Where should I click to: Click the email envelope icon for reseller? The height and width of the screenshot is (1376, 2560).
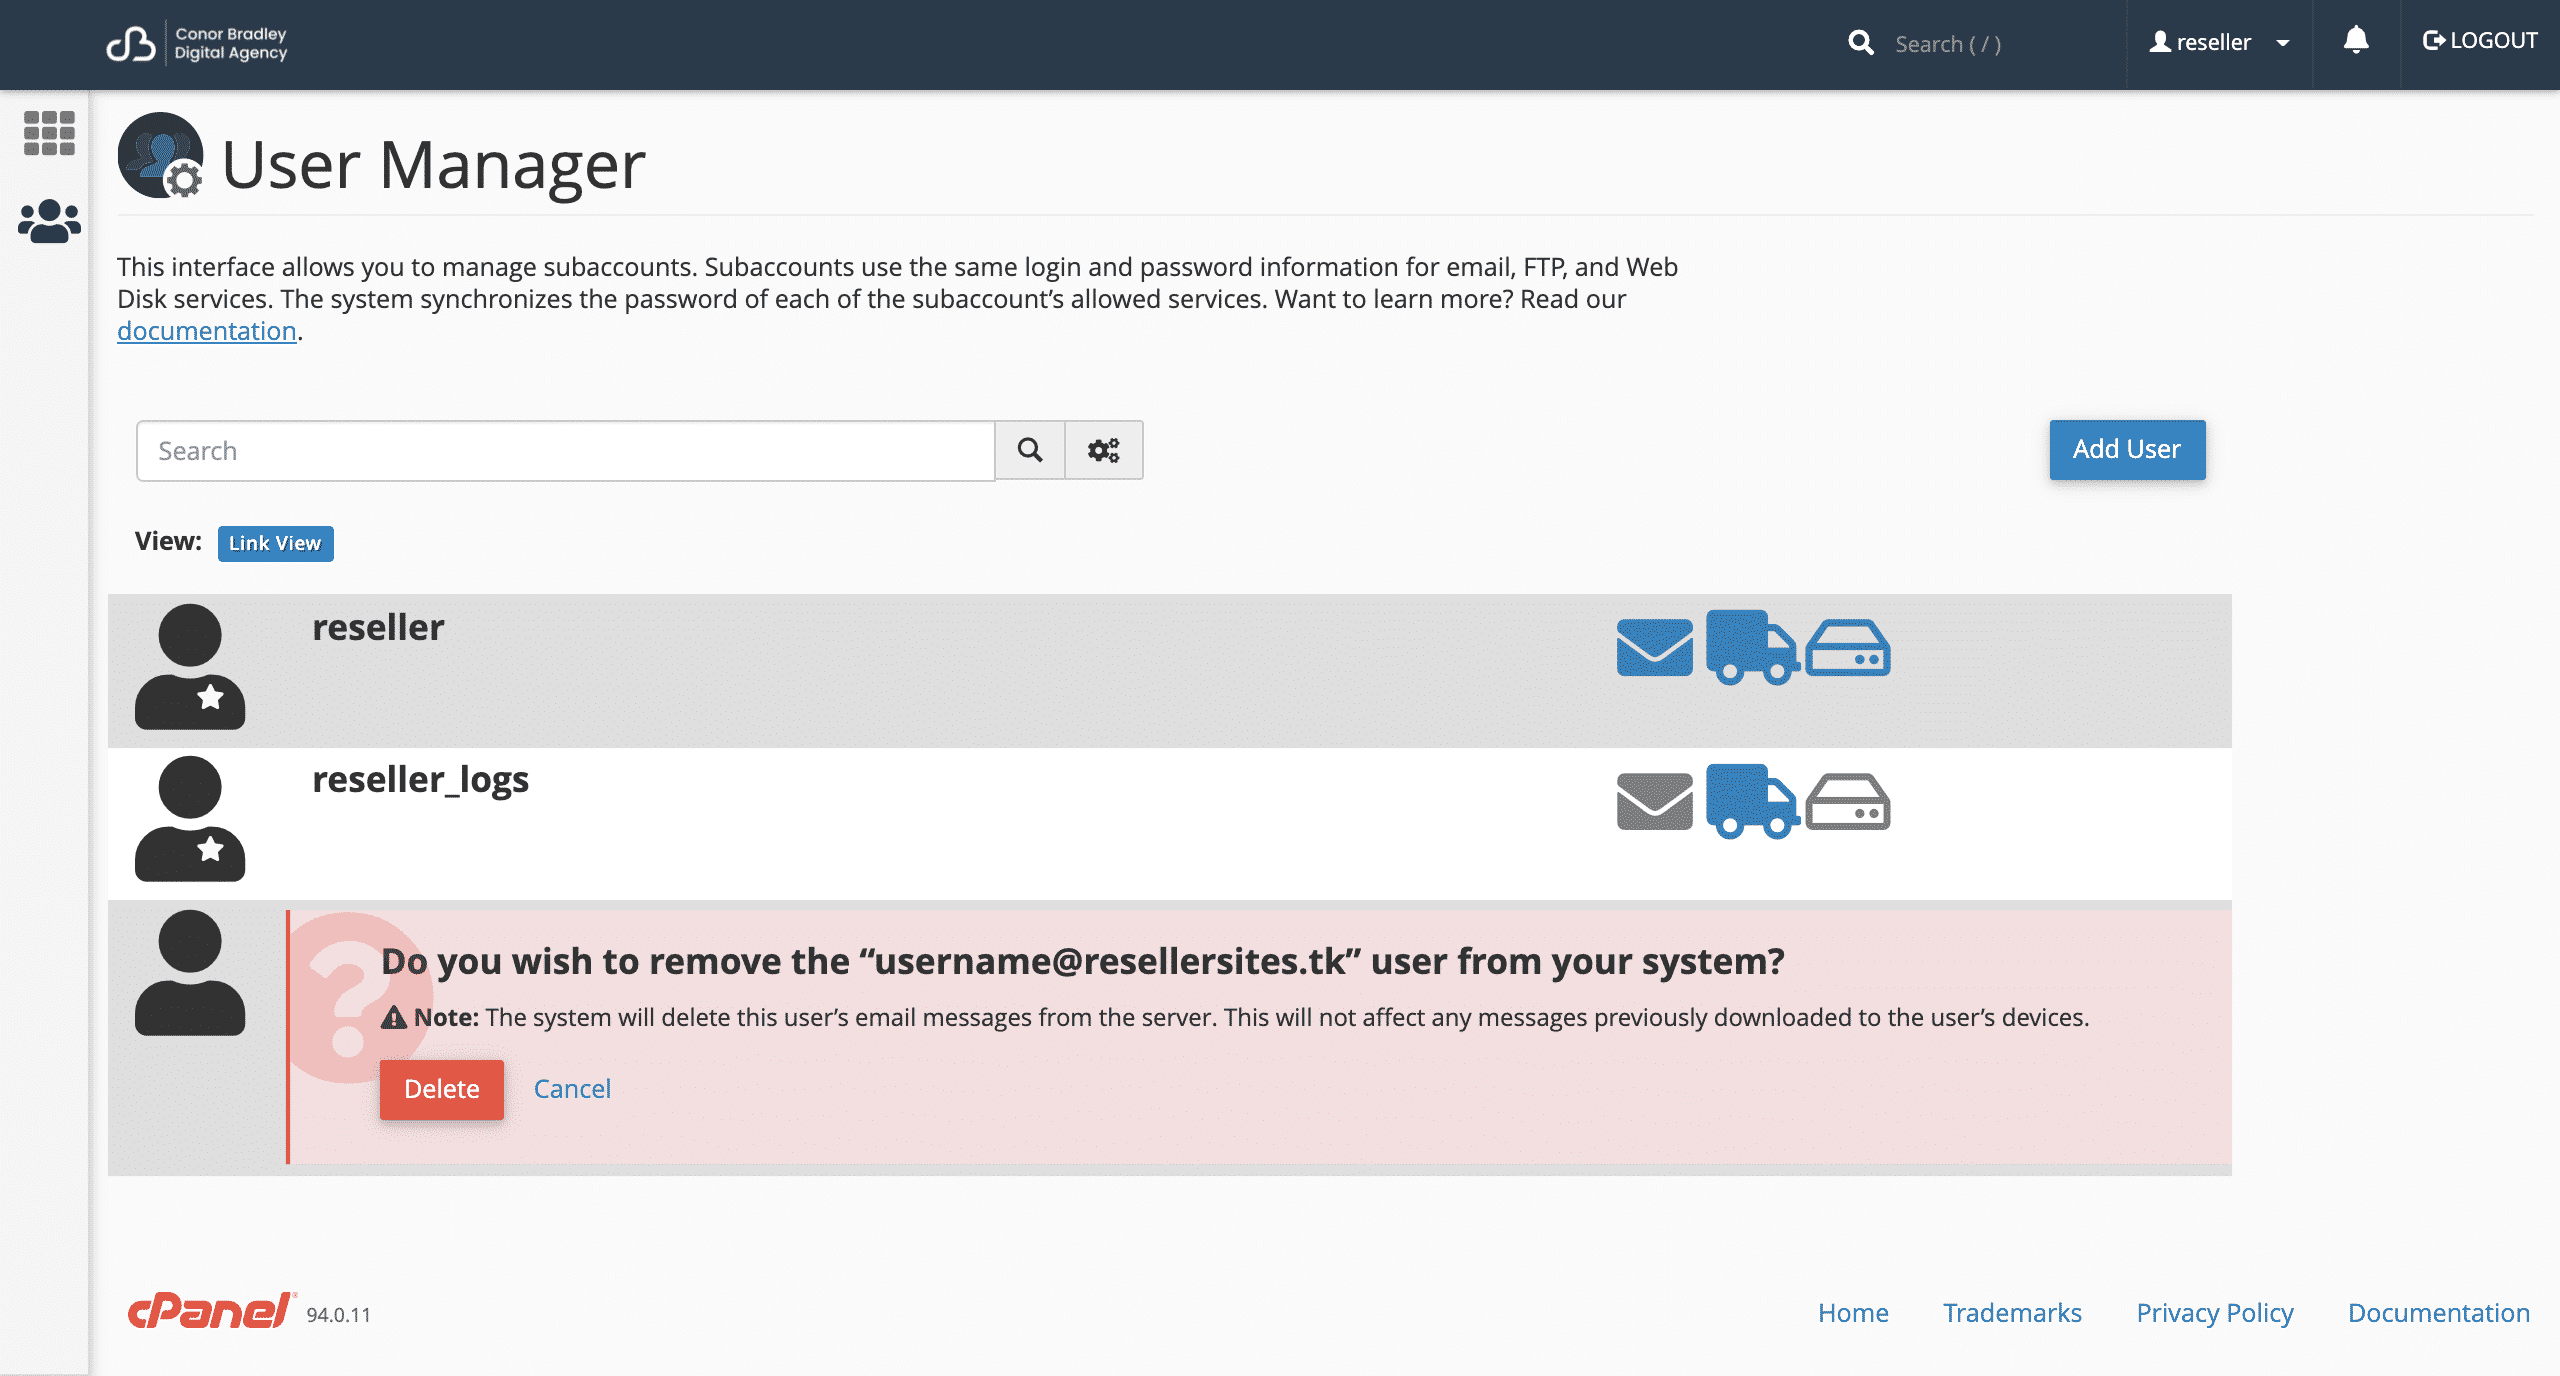(1655, 647)
